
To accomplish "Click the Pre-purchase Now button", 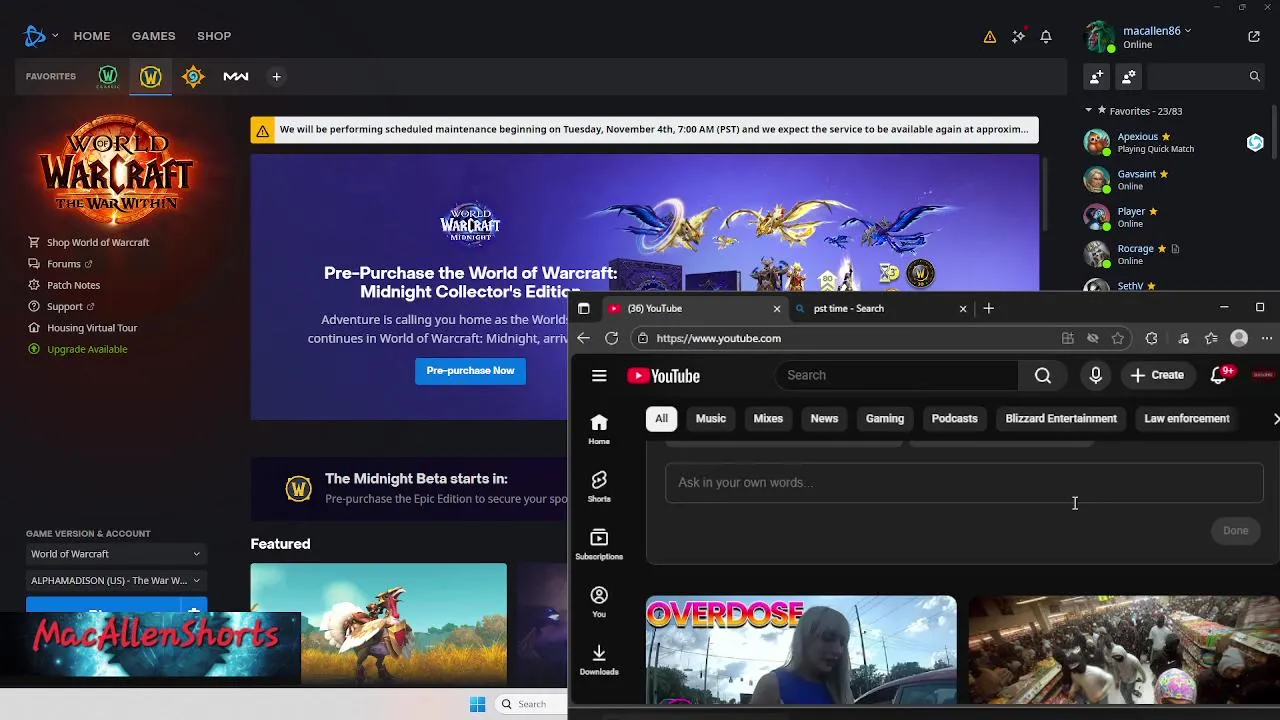I will pos(470,371).
